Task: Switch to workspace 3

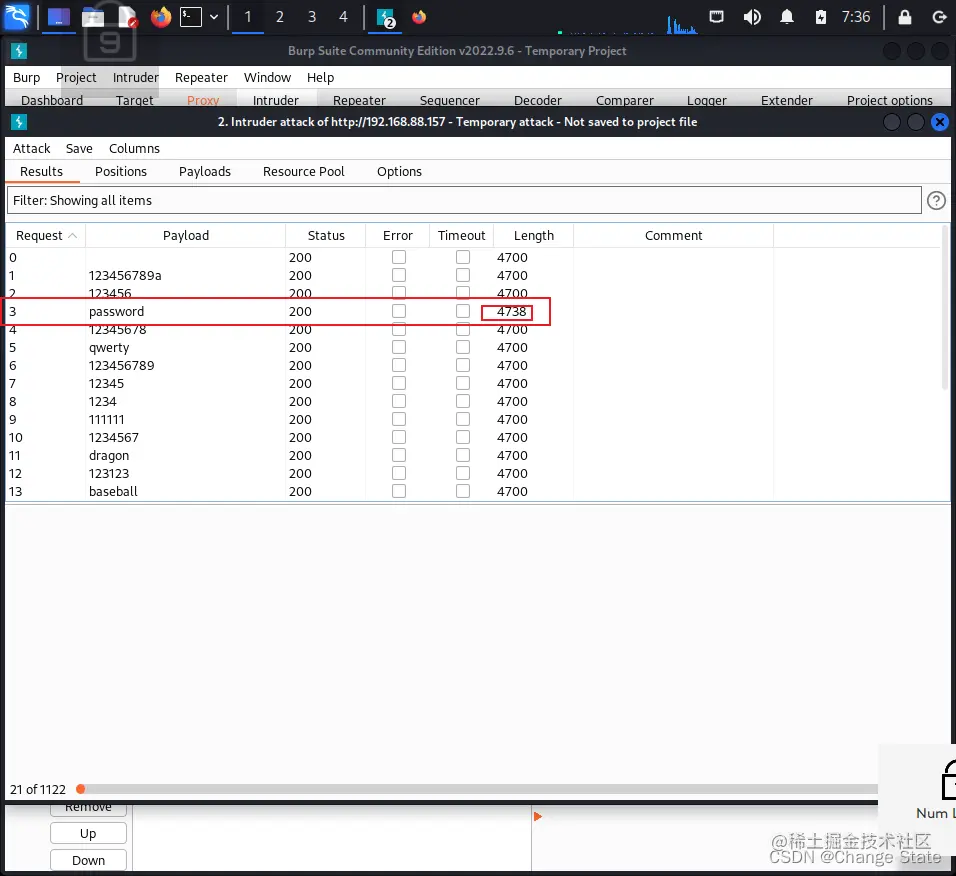Action: (x=312, y=17)
